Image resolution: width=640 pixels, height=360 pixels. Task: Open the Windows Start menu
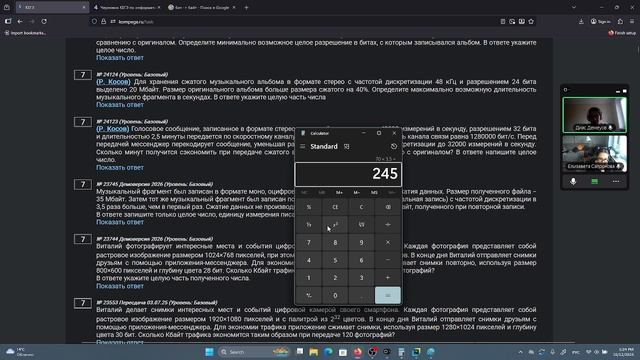[209, 352]
